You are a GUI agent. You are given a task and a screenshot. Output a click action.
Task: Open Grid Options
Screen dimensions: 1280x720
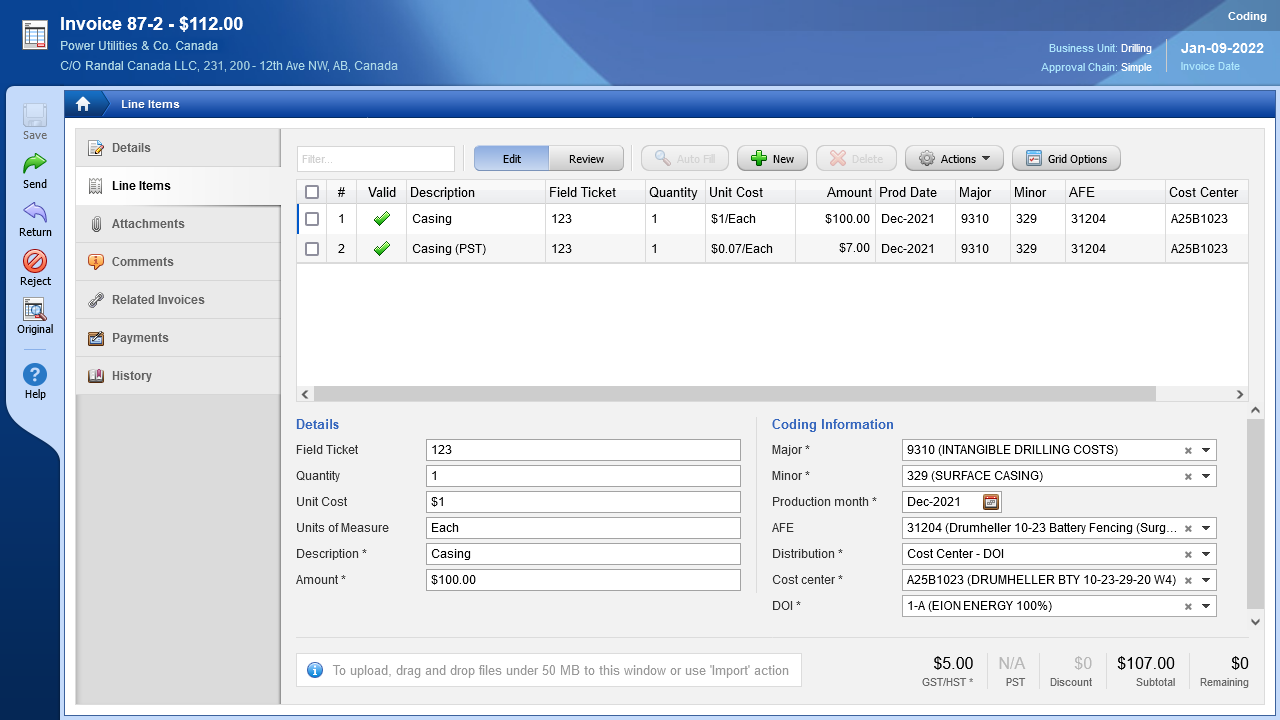pyautogui.click(x=1066, y=159)
